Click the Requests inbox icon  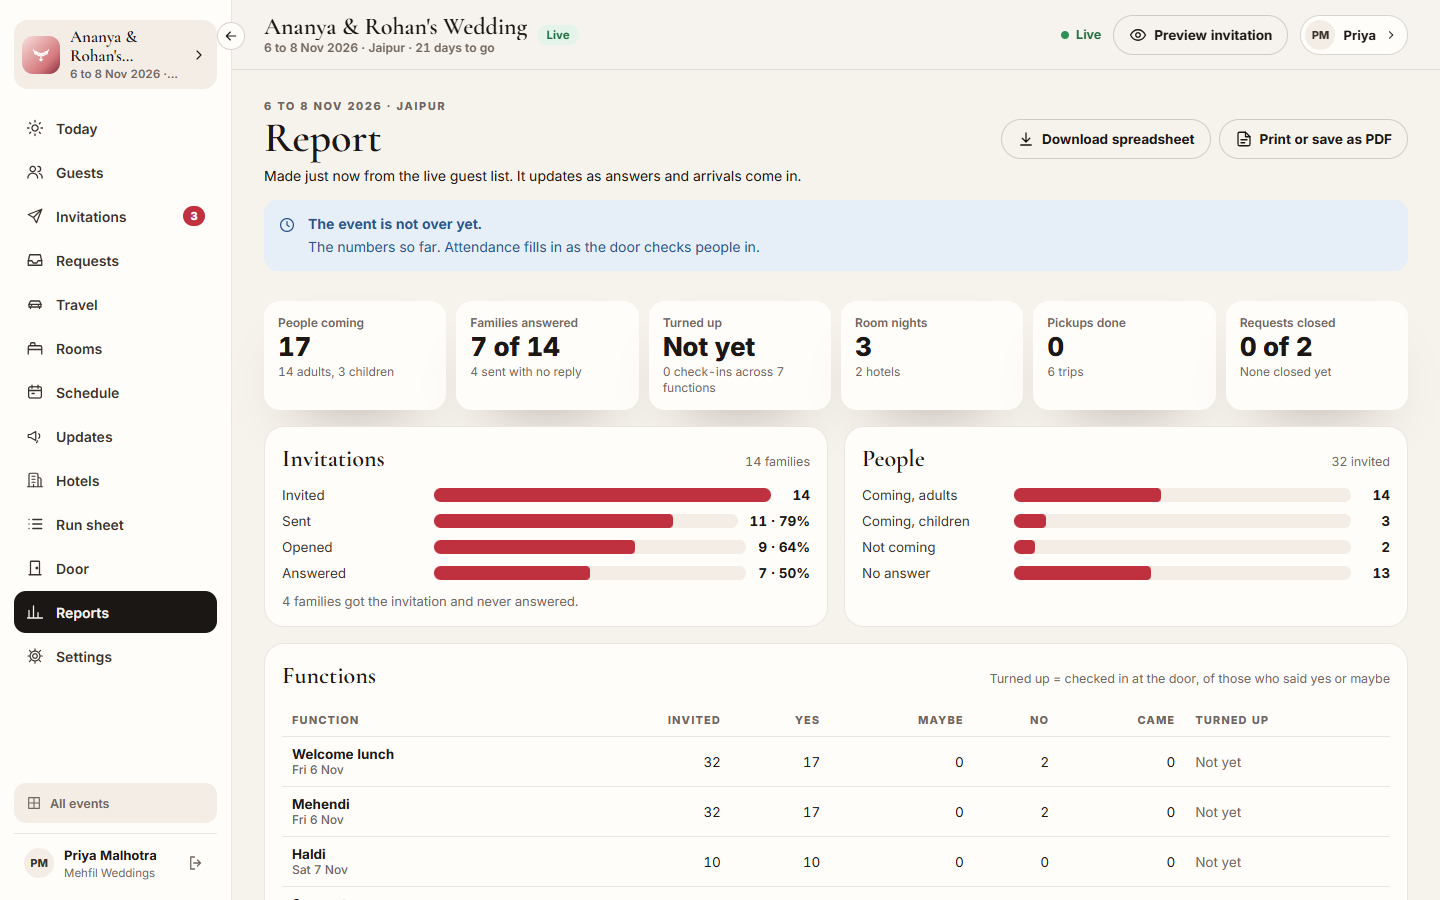pos(35,260)
